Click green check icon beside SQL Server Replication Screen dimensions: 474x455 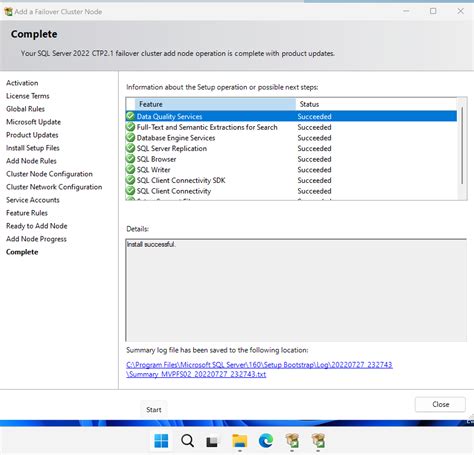click(x=130, y=148)
